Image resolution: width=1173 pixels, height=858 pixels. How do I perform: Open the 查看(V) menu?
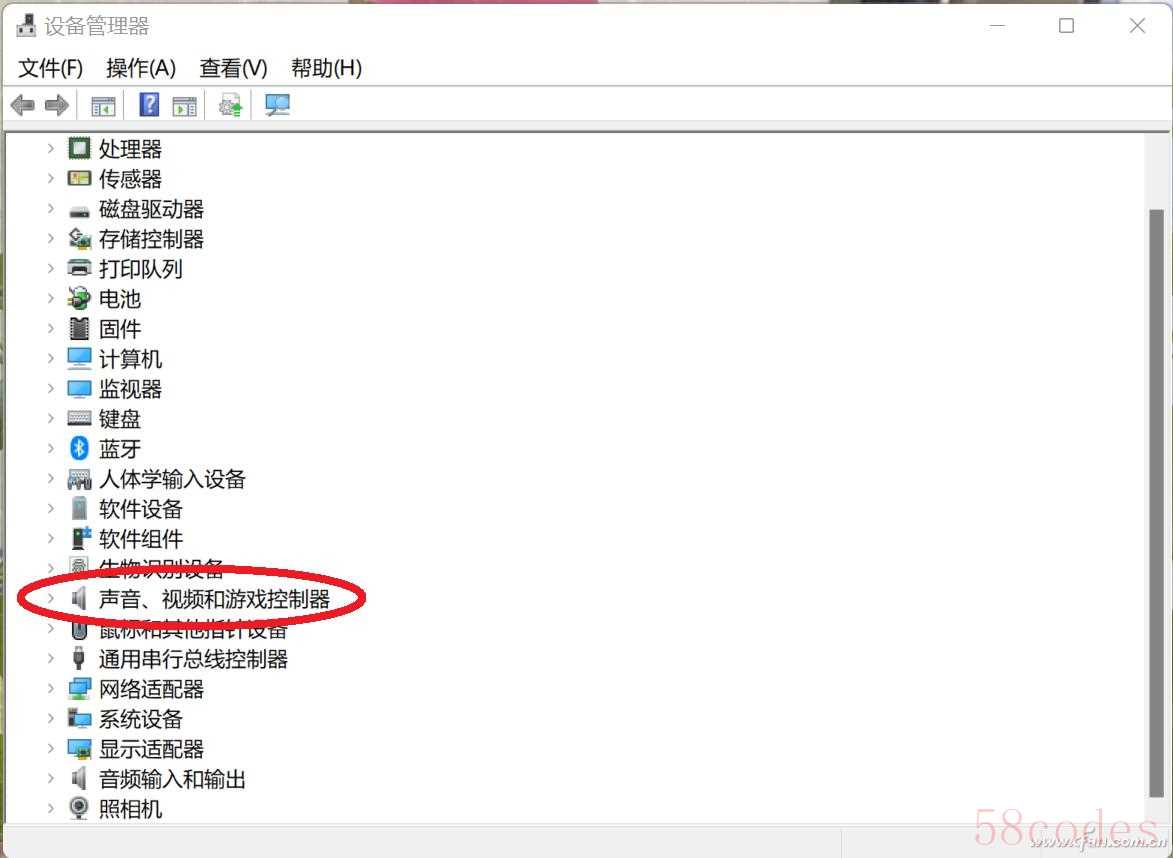tap(233, 68)
